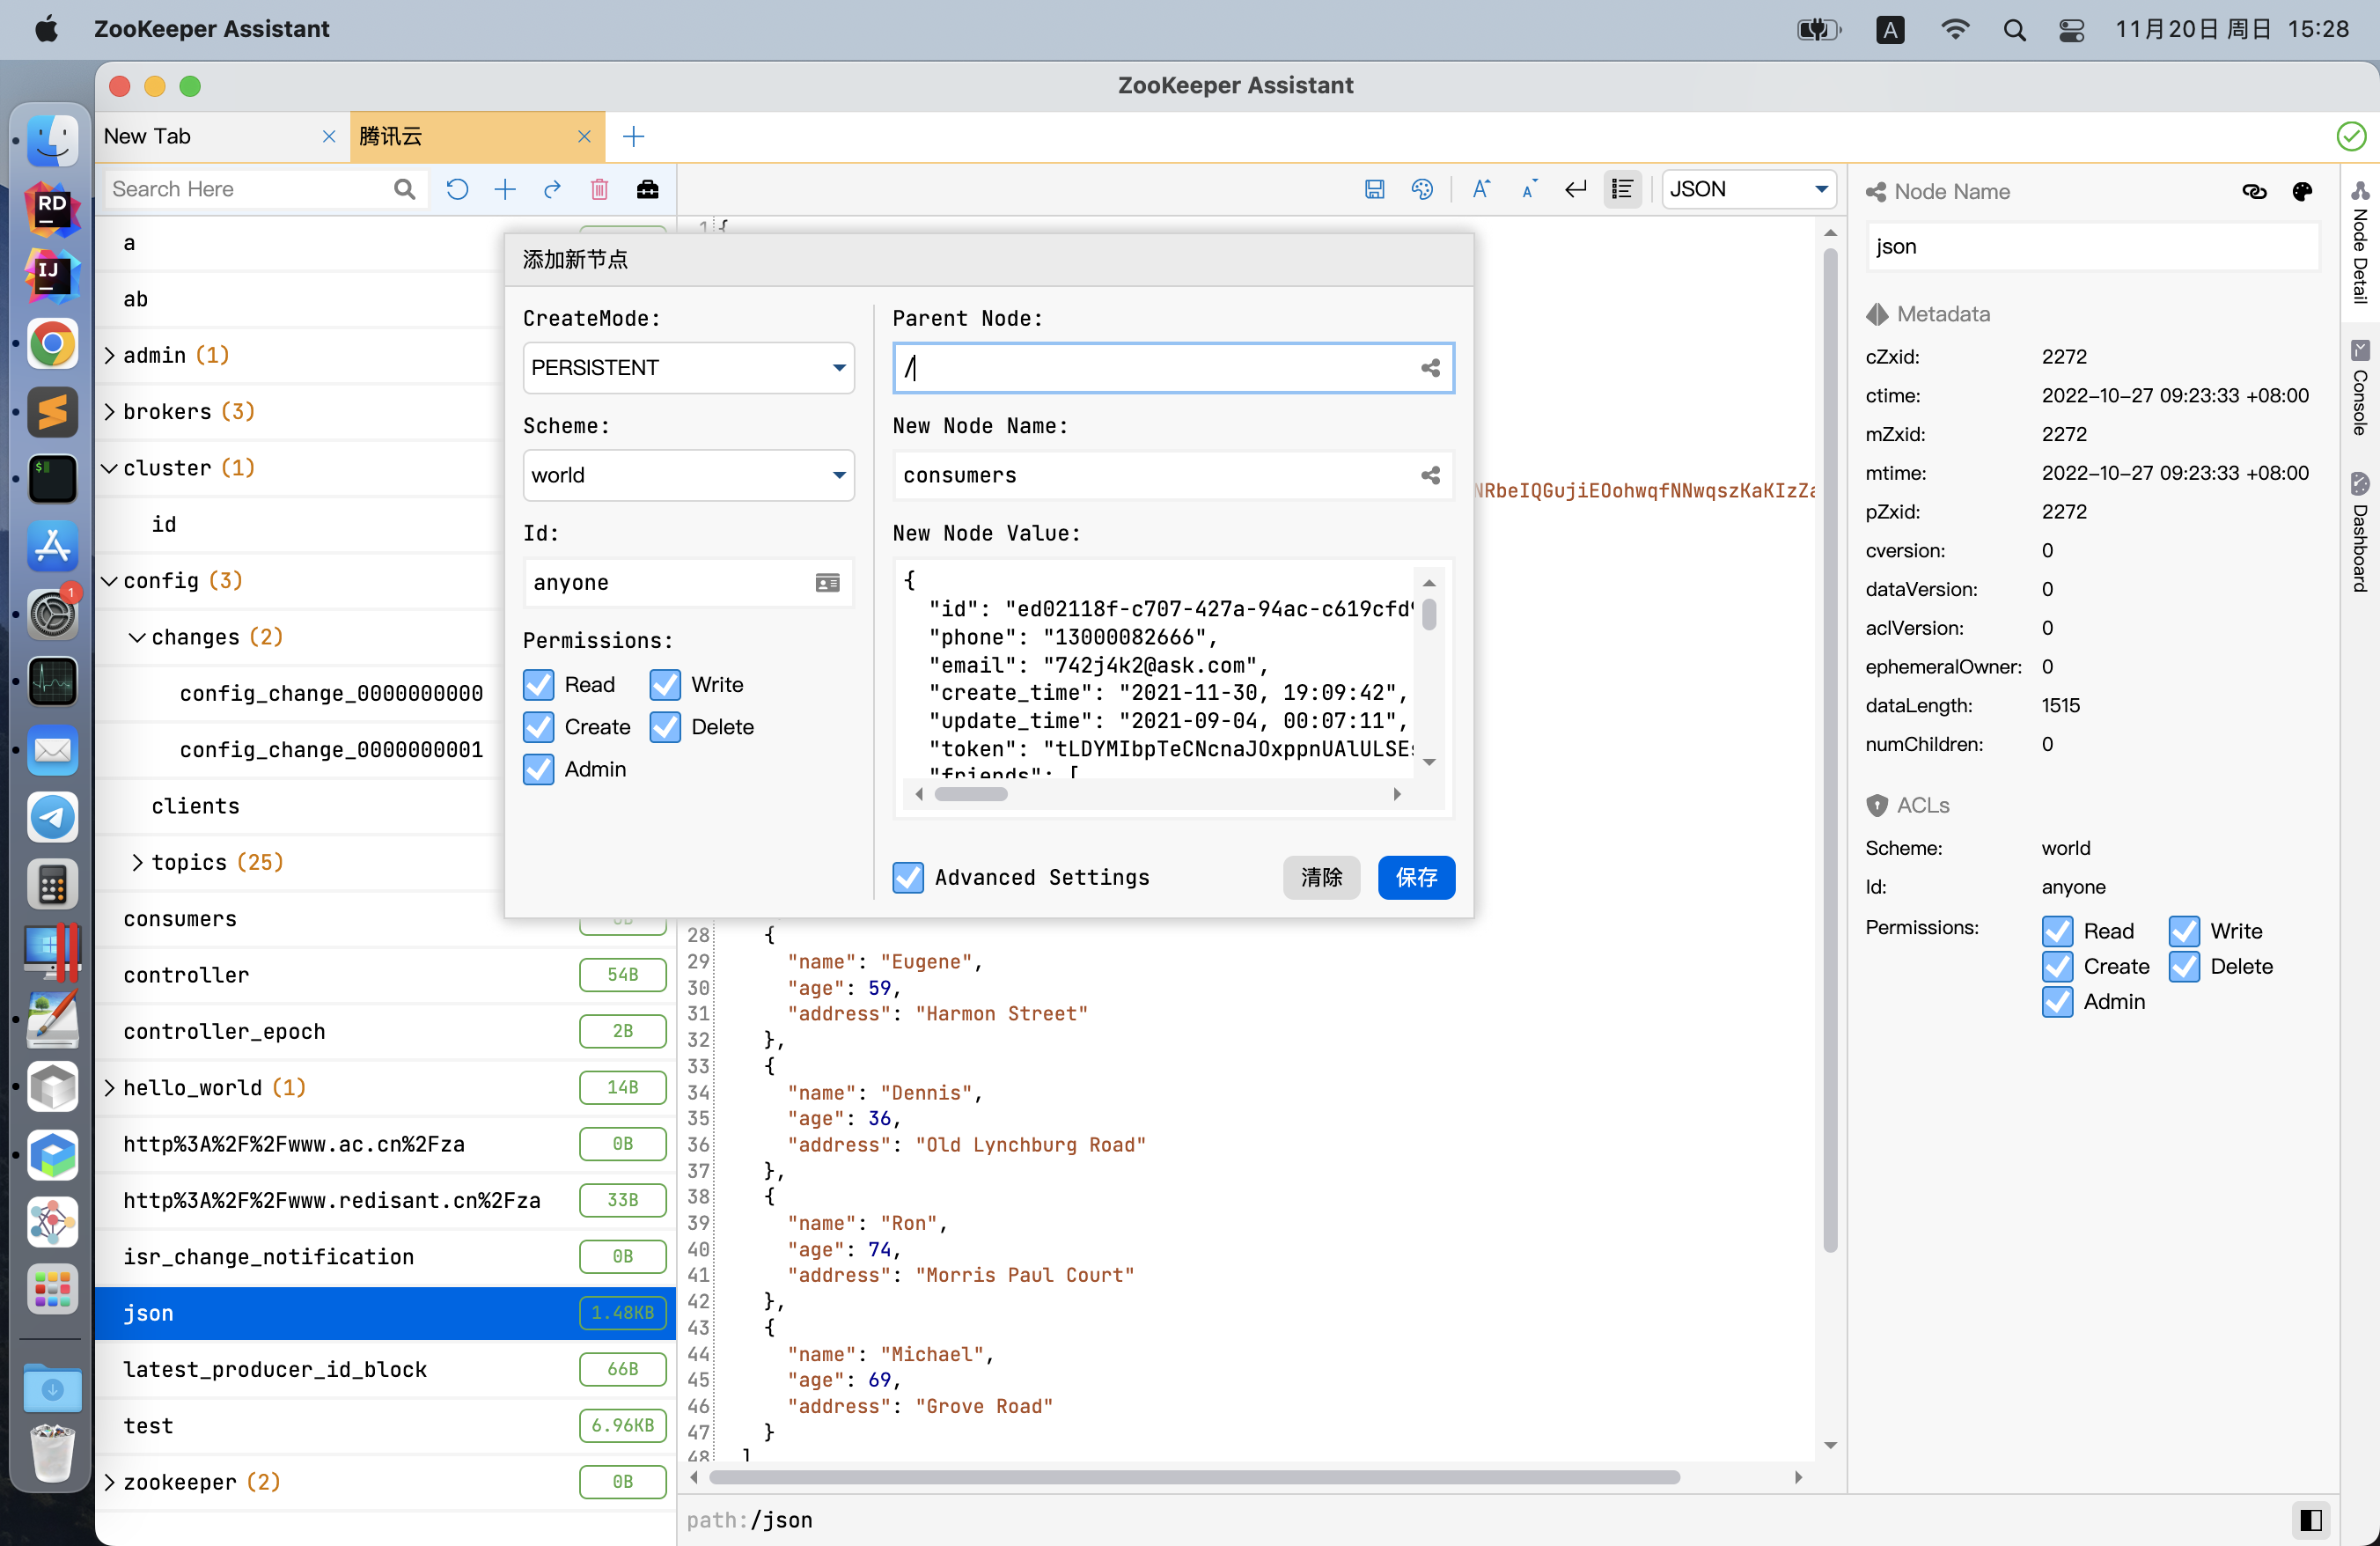Click the copy link icon beside Node Name
Screen dimensions: 2380x1546
[2254, 191]
